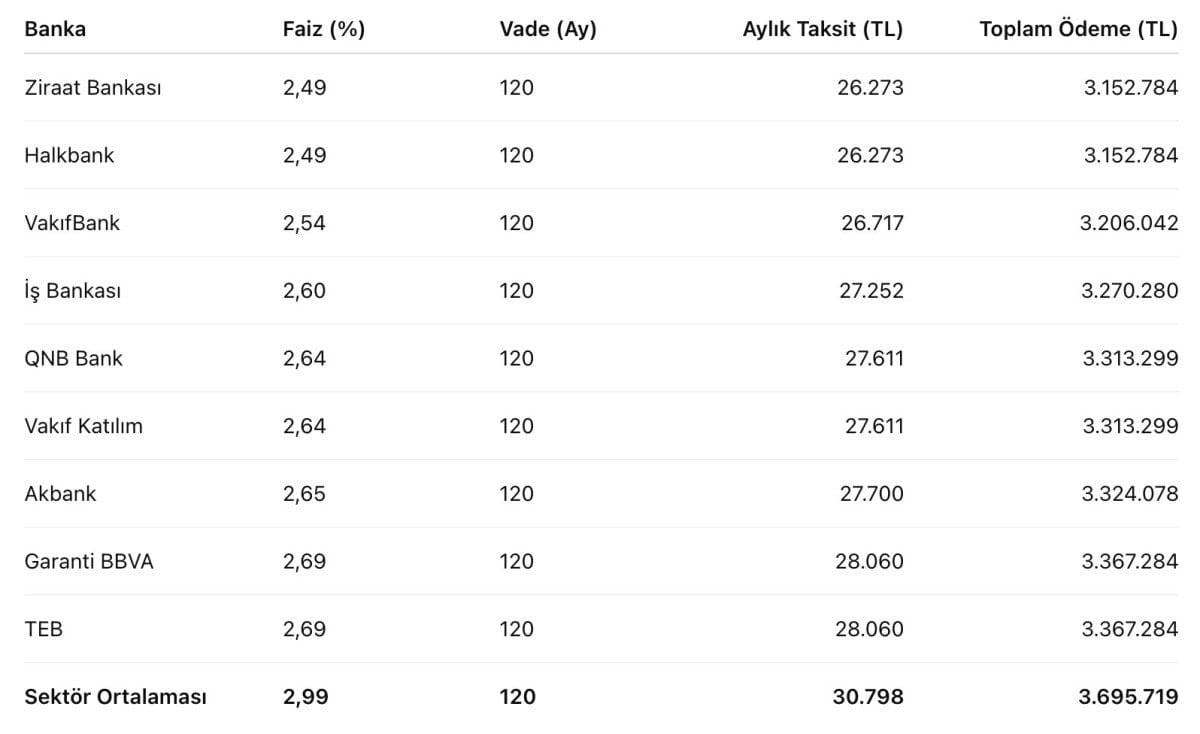1200x734 pixels.
Task: Click the Aylık Taksit (TL) header
Action: coord(822,29)
